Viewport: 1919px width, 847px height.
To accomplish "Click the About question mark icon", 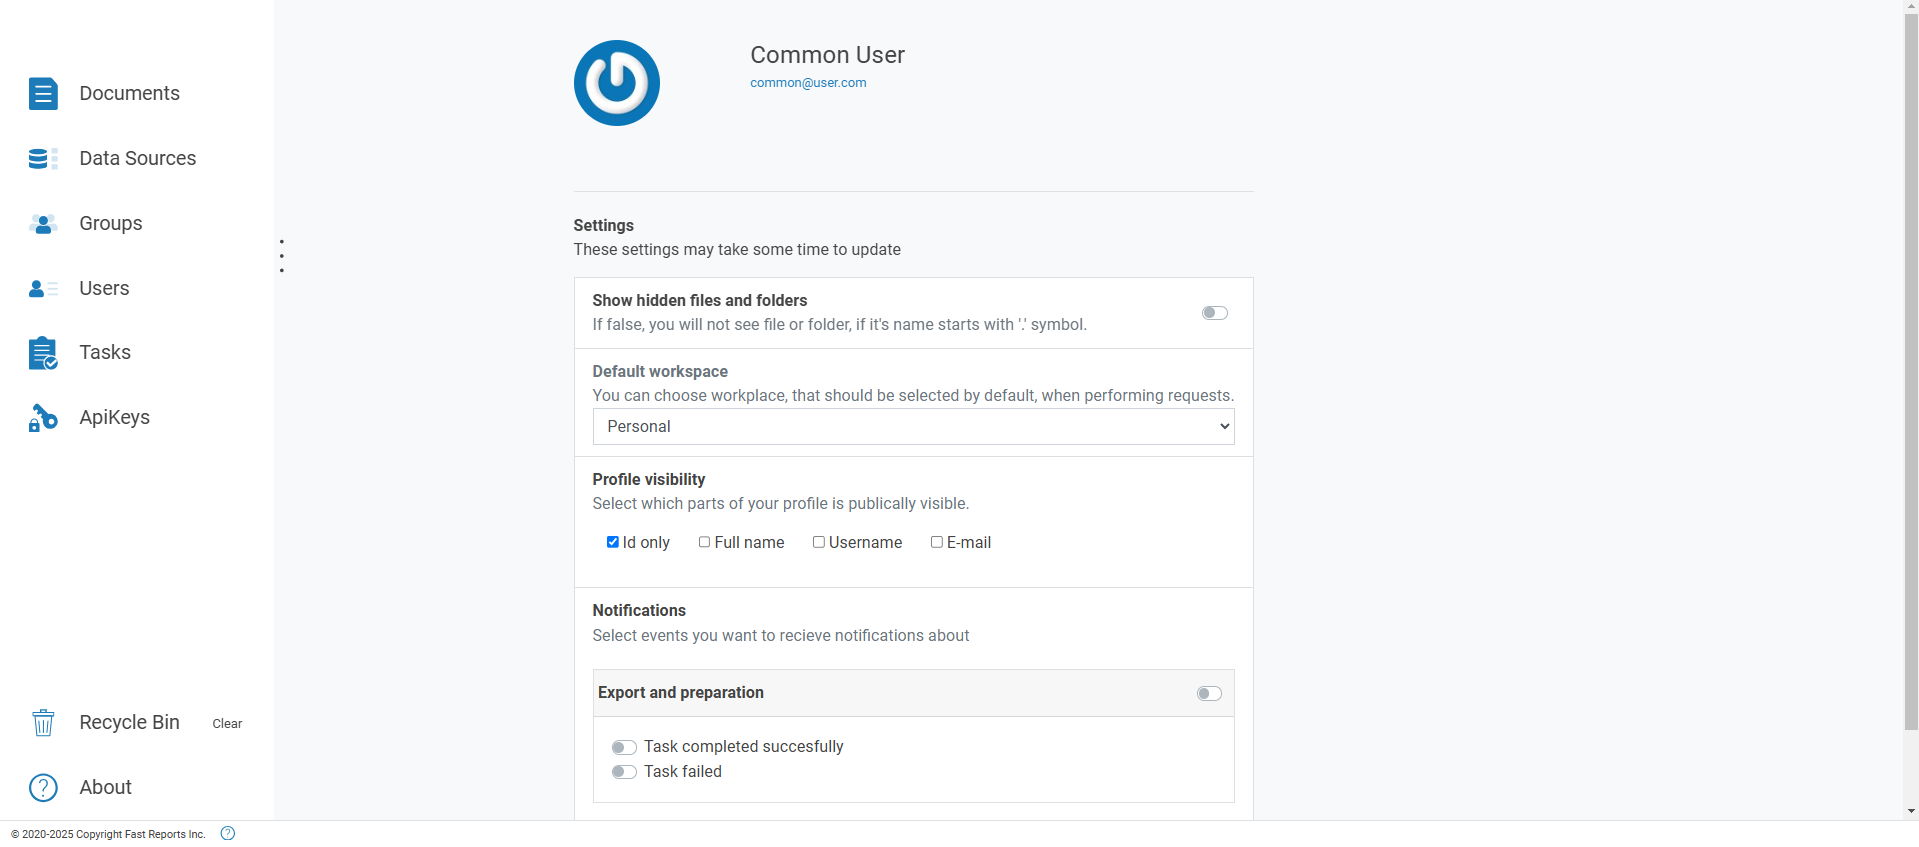I will click(x=43, y=787).
